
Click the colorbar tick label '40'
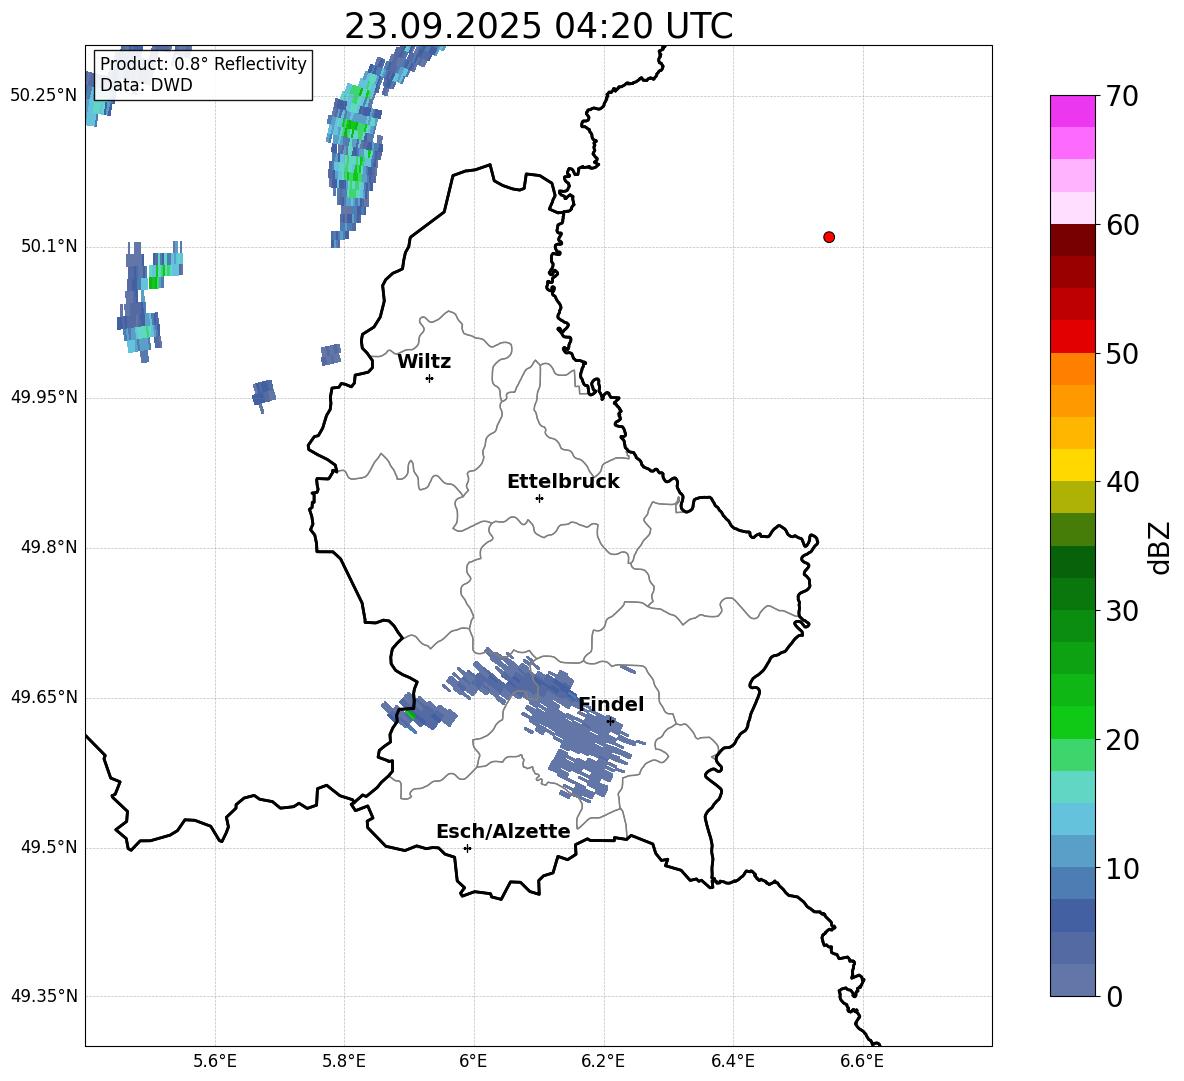click(1122, 482)
